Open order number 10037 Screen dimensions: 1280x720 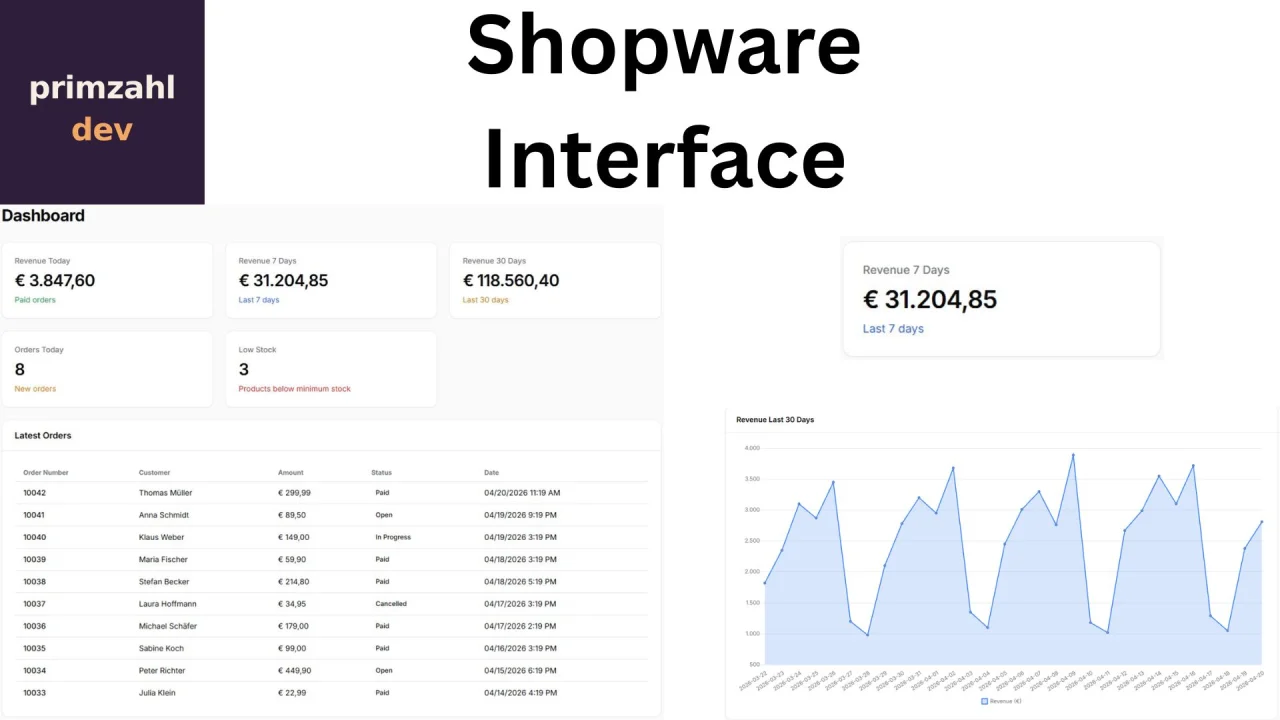[x=34, y=604]
